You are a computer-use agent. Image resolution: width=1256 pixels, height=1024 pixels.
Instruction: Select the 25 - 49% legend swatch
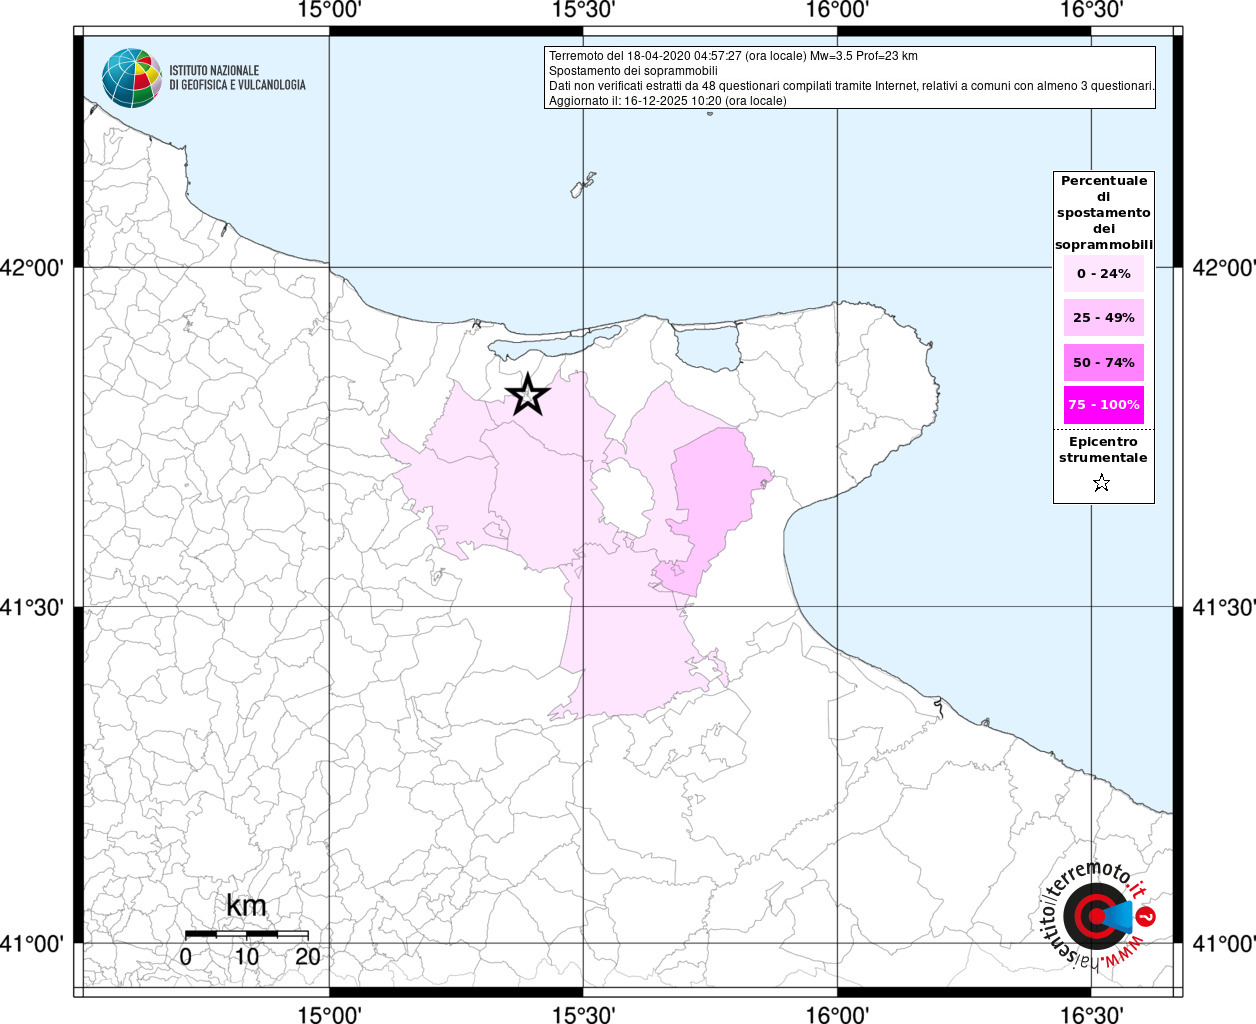1103,318
